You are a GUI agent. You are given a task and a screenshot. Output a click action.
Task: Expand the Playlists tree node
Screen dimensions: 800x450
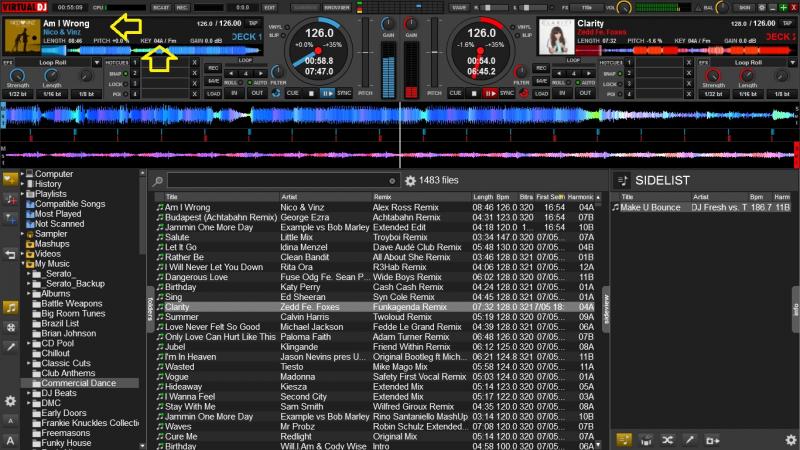click(x=22, y=194)
